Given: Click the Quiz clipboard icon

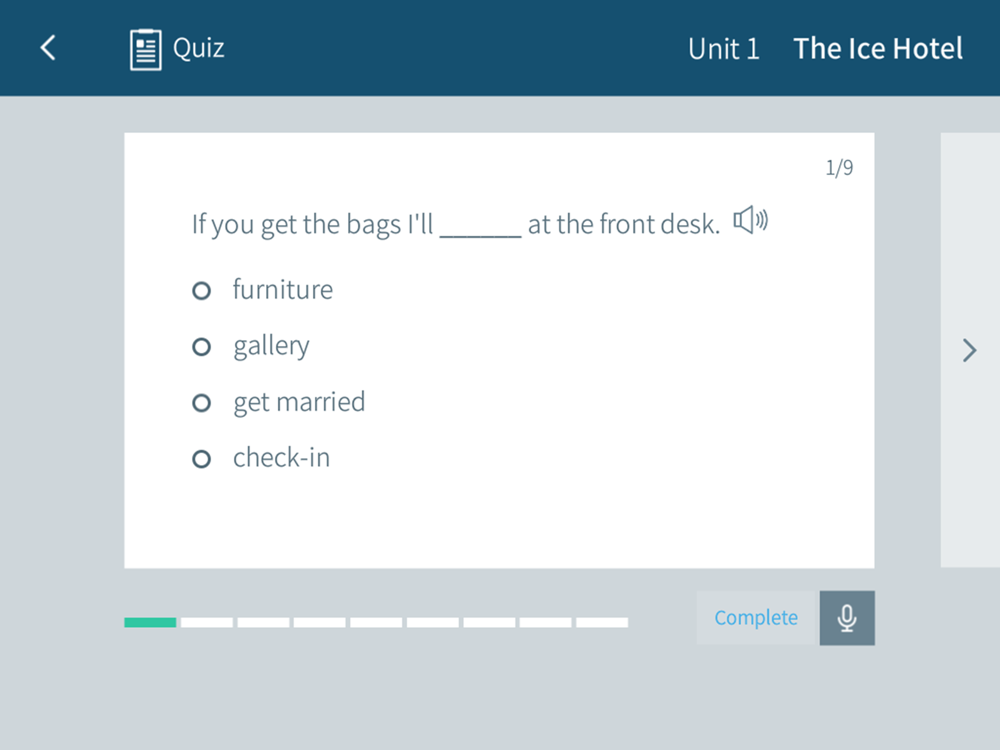Looking at the screenshot, I should click(x=145, y=49).
